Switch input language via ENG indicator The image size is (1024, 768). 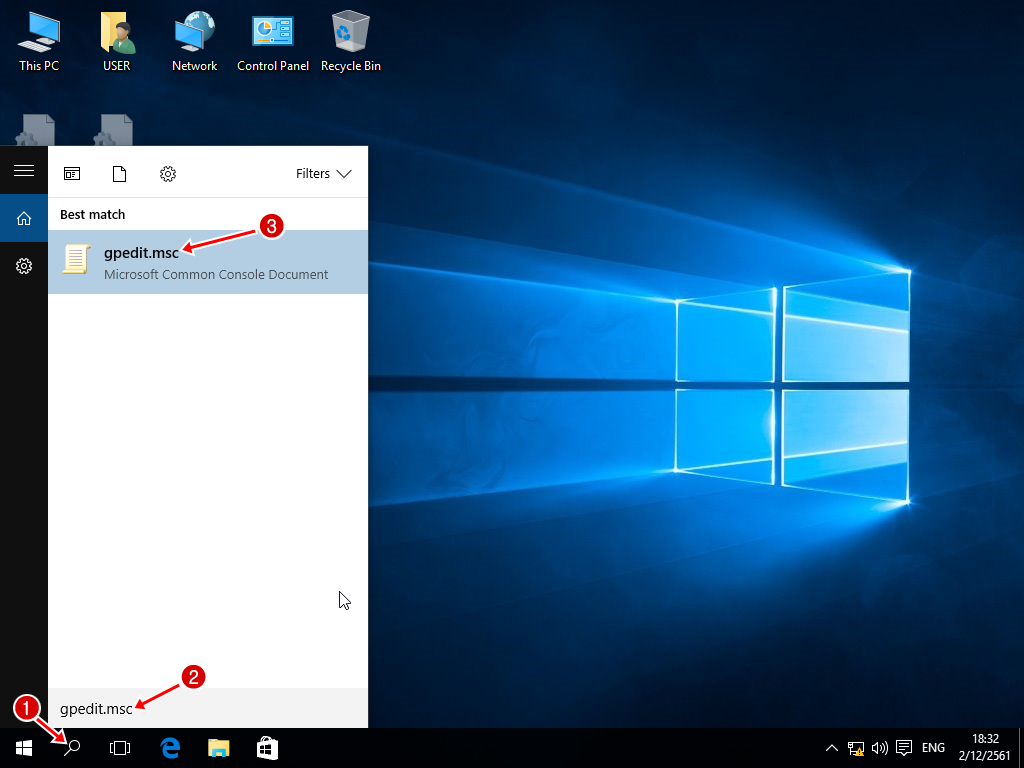click(933, 748)
